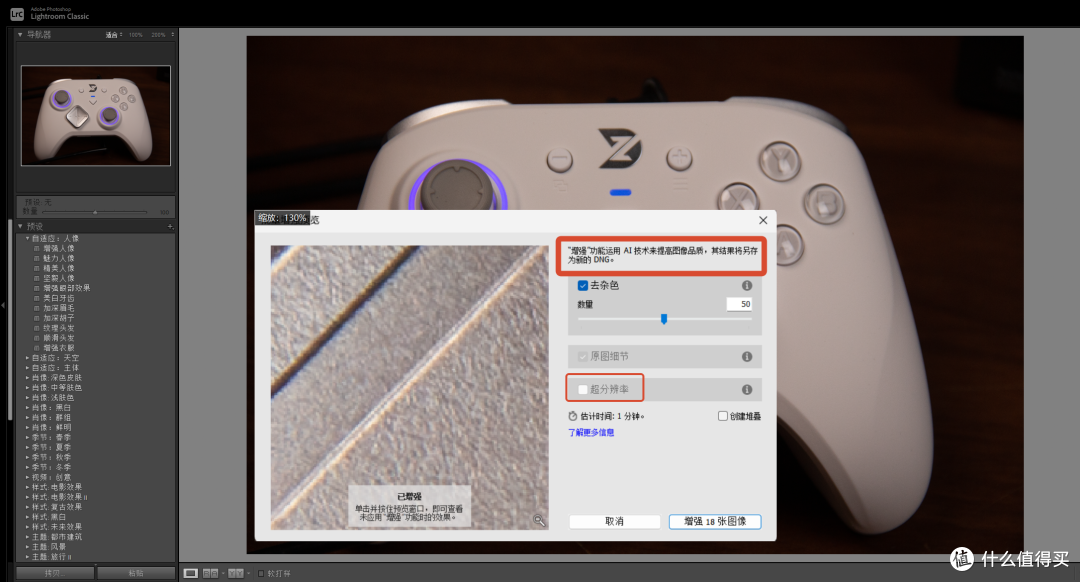
Task: Select 100% zoom option in navigator
Action: (x=136, y=34)
